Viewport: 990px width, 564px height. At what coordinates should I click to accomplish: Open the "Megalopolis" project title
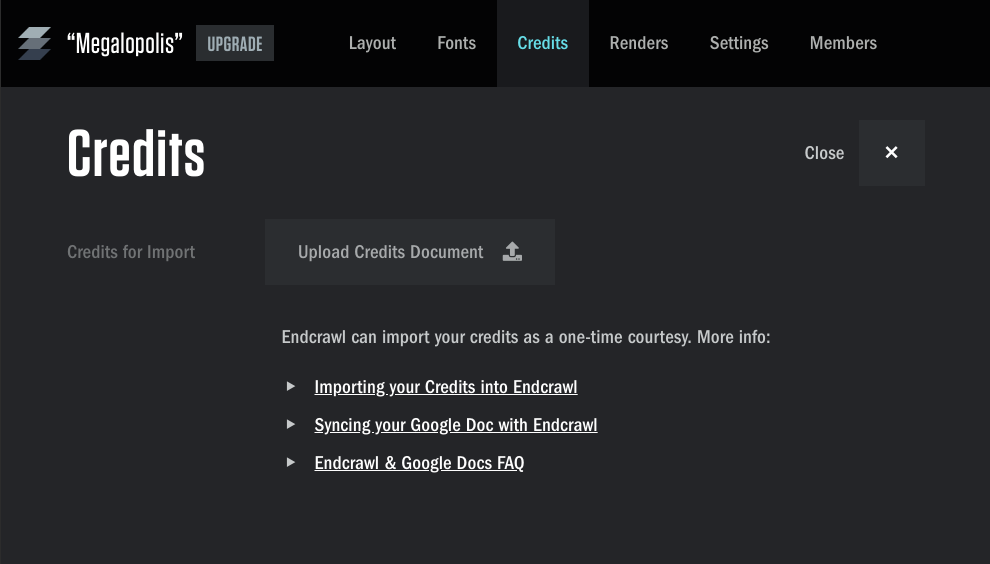(x=125, y=44)
